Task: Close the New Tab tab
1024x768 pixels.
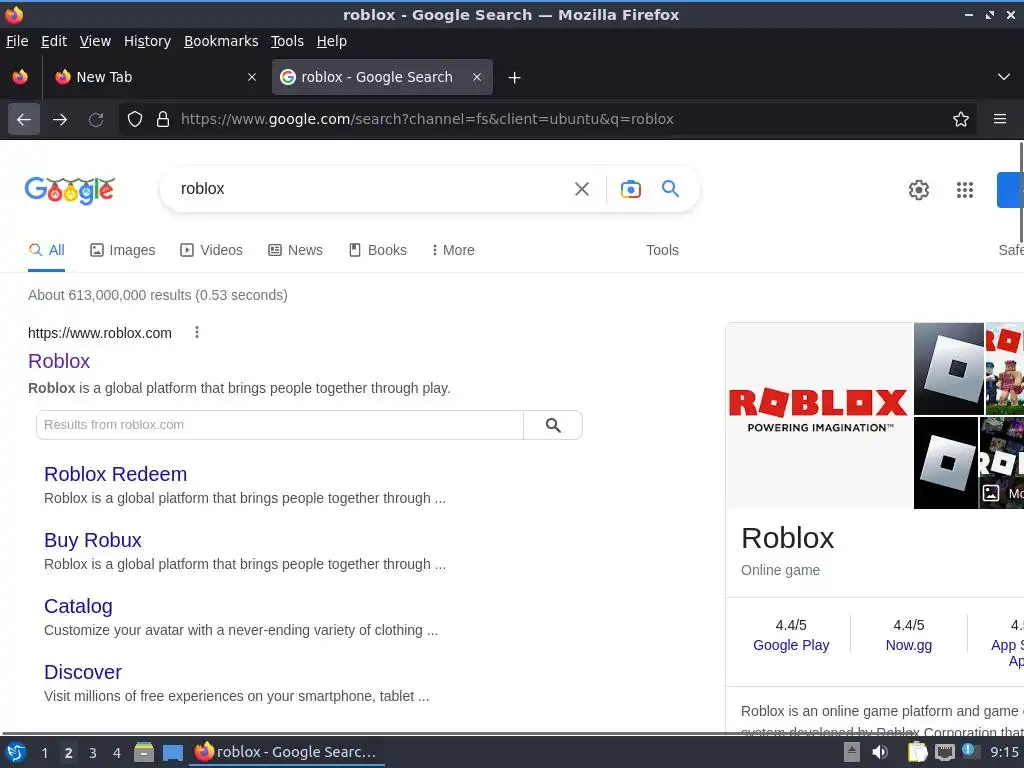Action: pyautogui.click(x=251, y=77)
